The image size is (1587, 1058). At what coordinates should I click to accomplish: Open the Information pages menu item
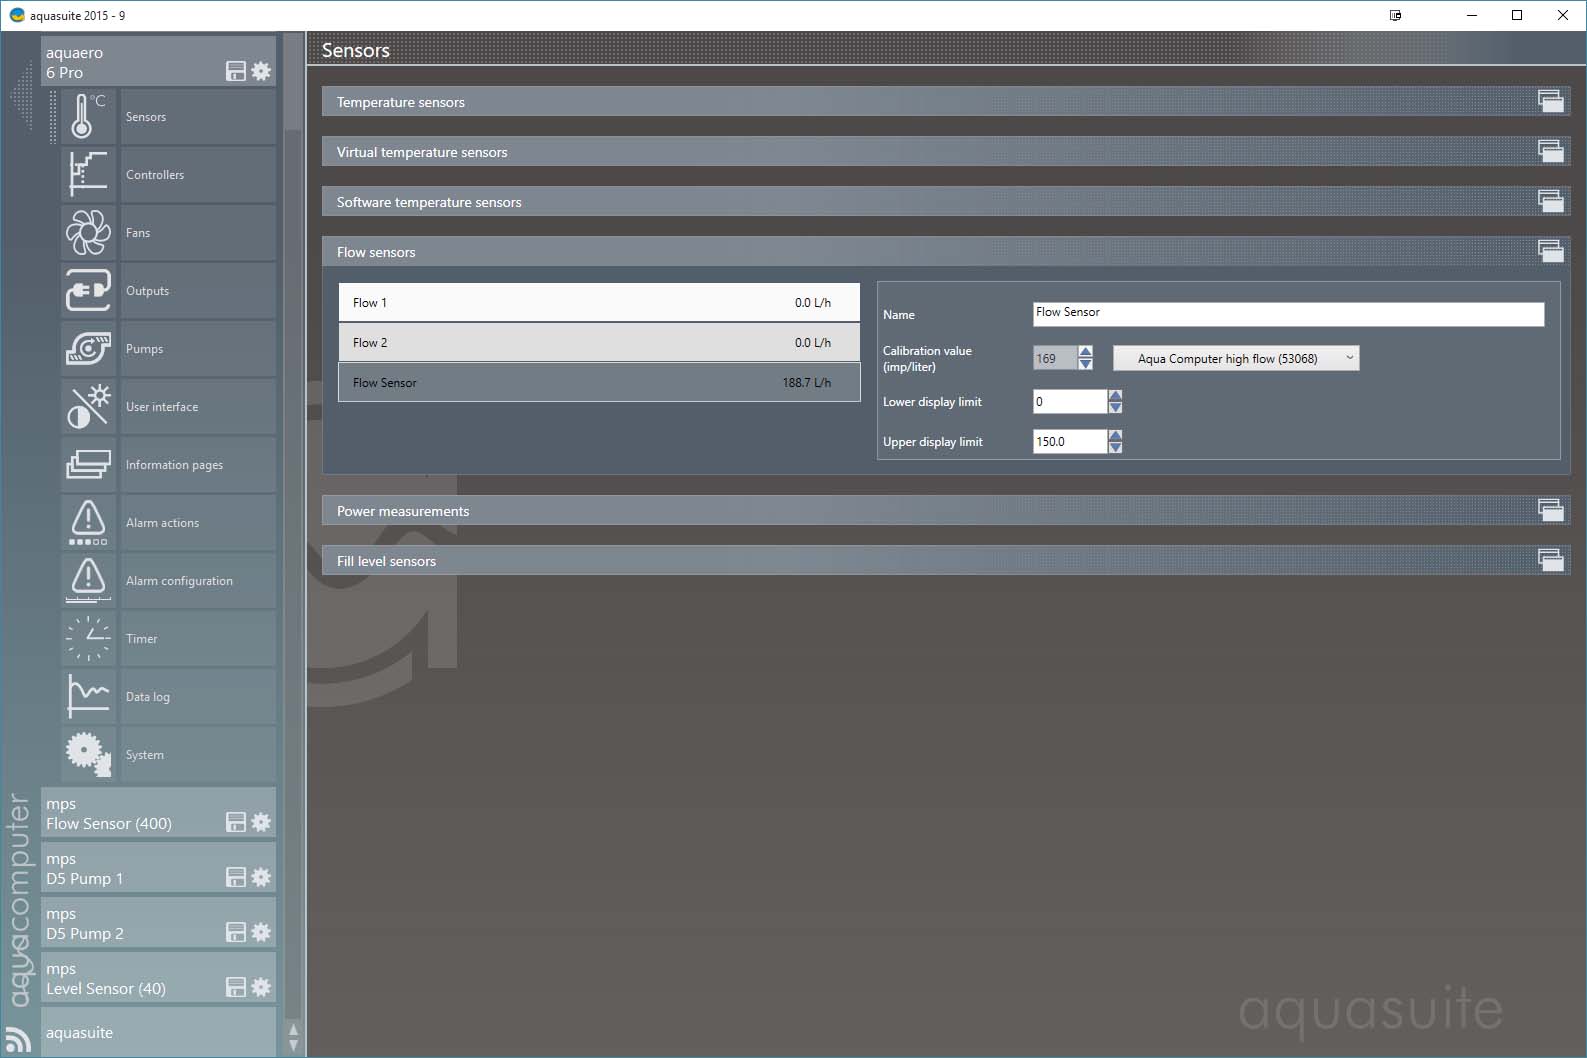[x=174, y=465]
